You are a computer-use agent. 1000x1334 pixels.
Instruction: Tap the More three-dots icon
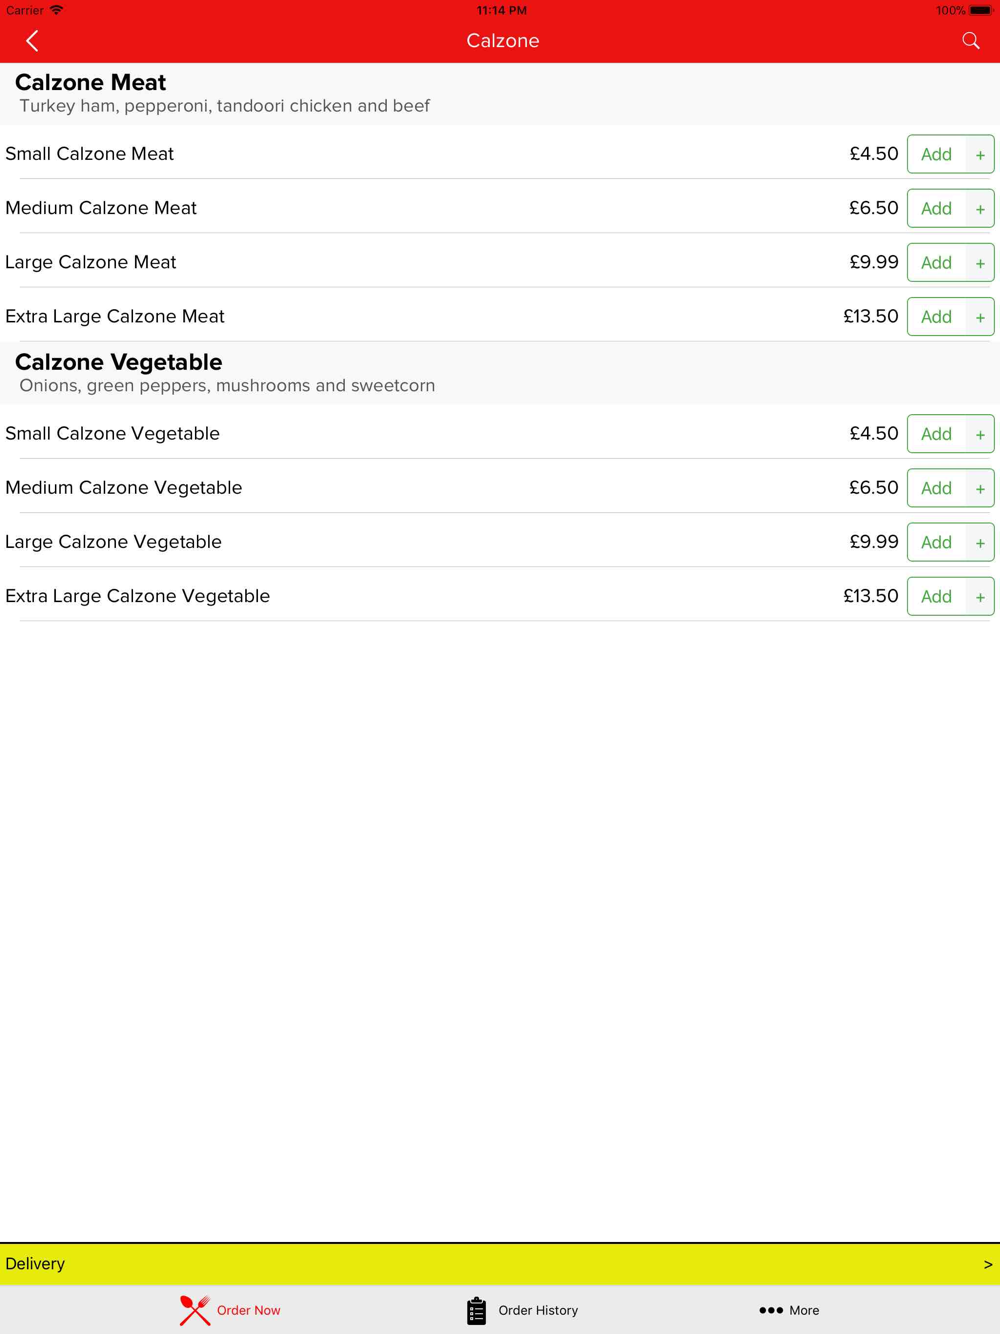[x=770, y=1310]
